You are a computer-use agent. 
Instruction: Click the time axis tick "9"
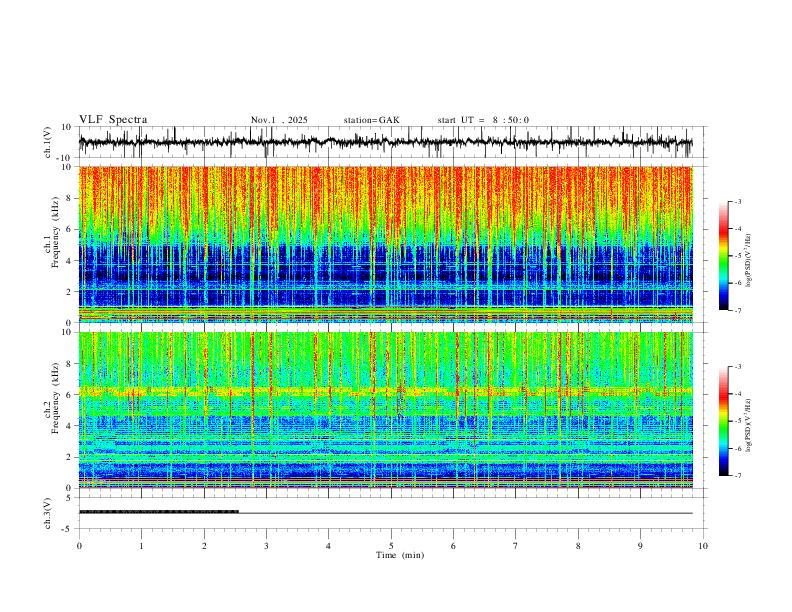click(640, 546)
